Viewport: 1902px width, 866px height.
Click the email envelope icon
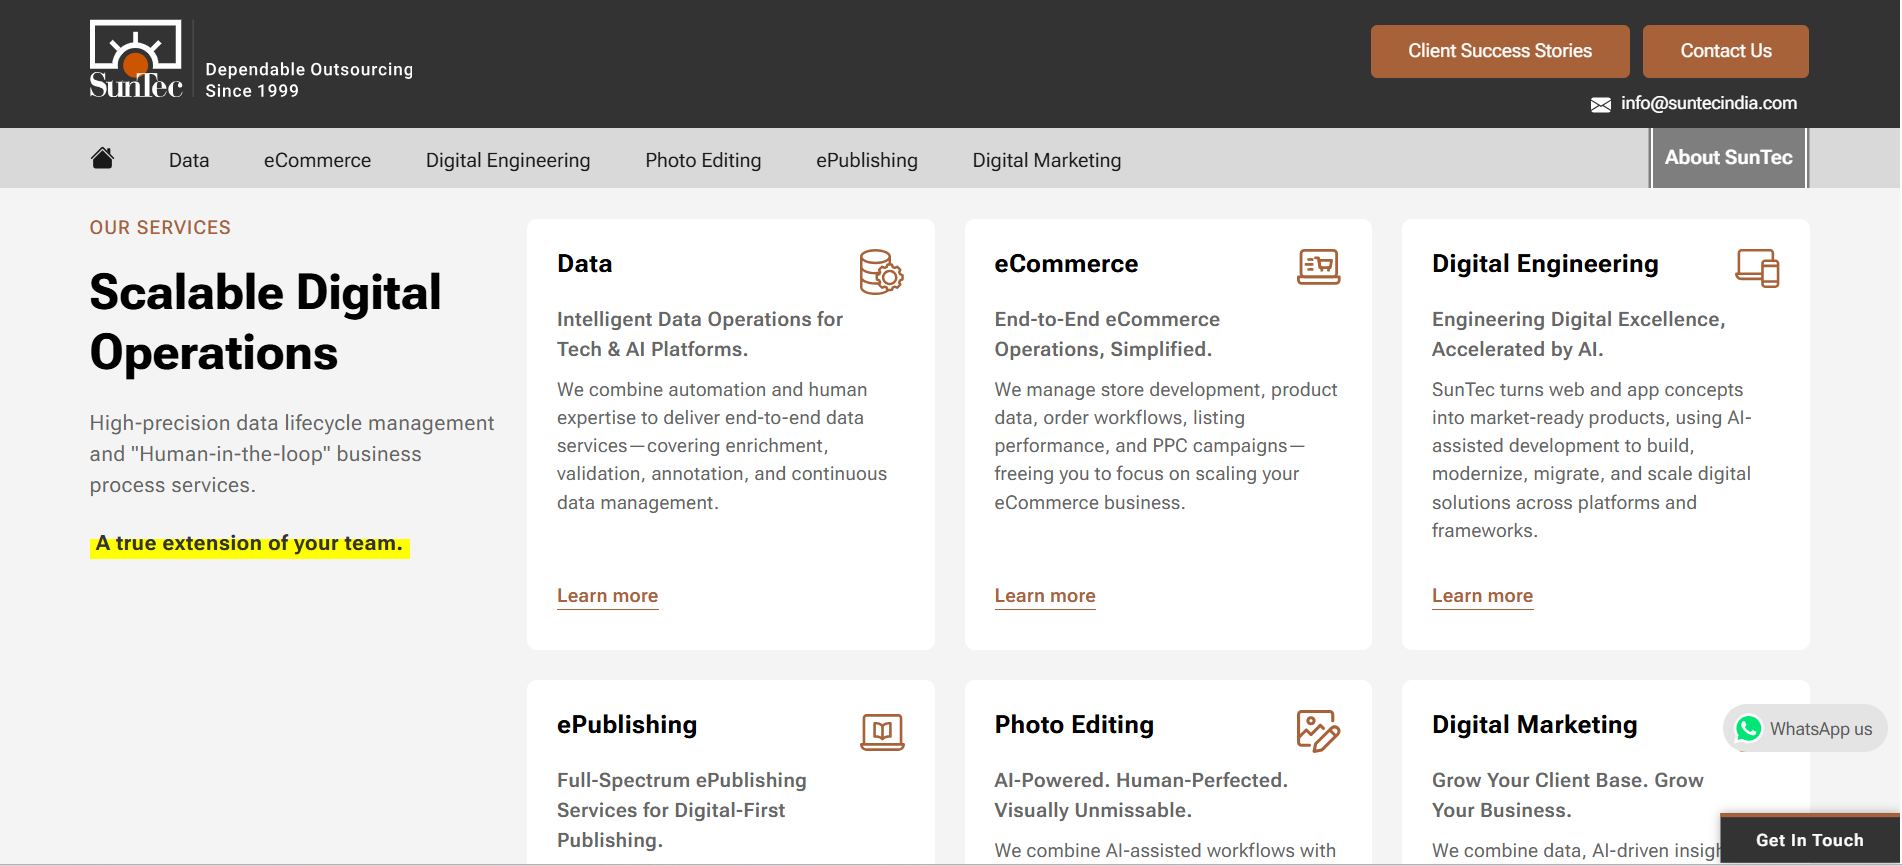1601,105
